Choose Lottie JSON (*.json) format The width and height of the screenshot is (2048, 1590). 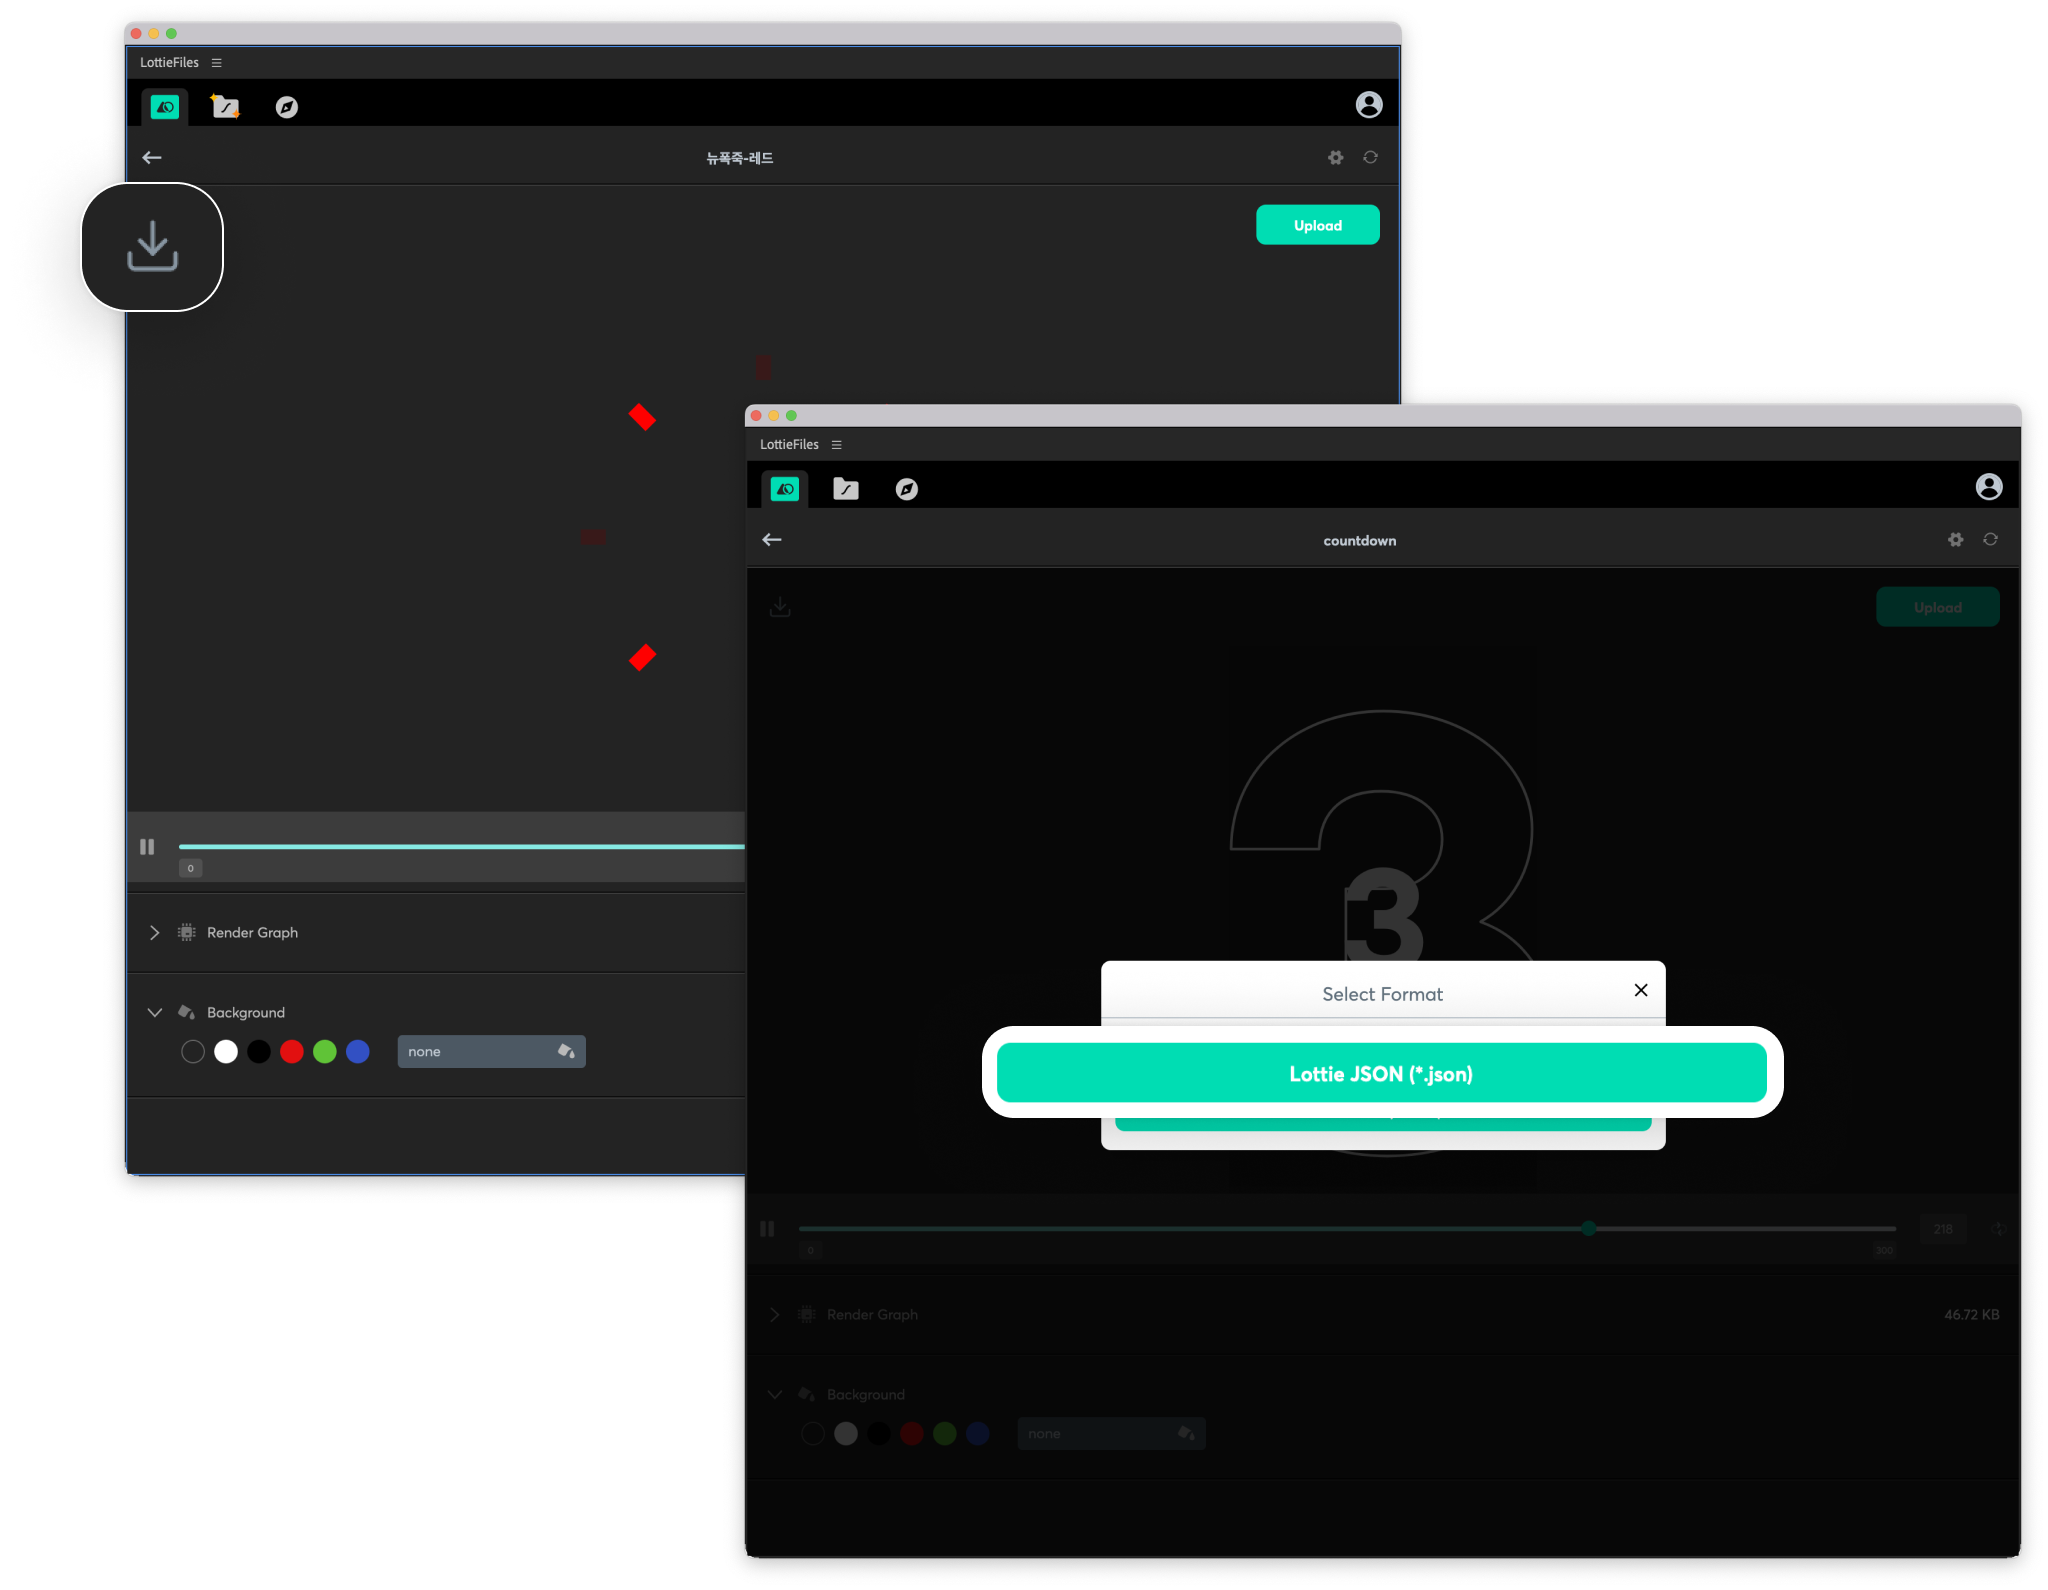(x=1381, y=1073)
